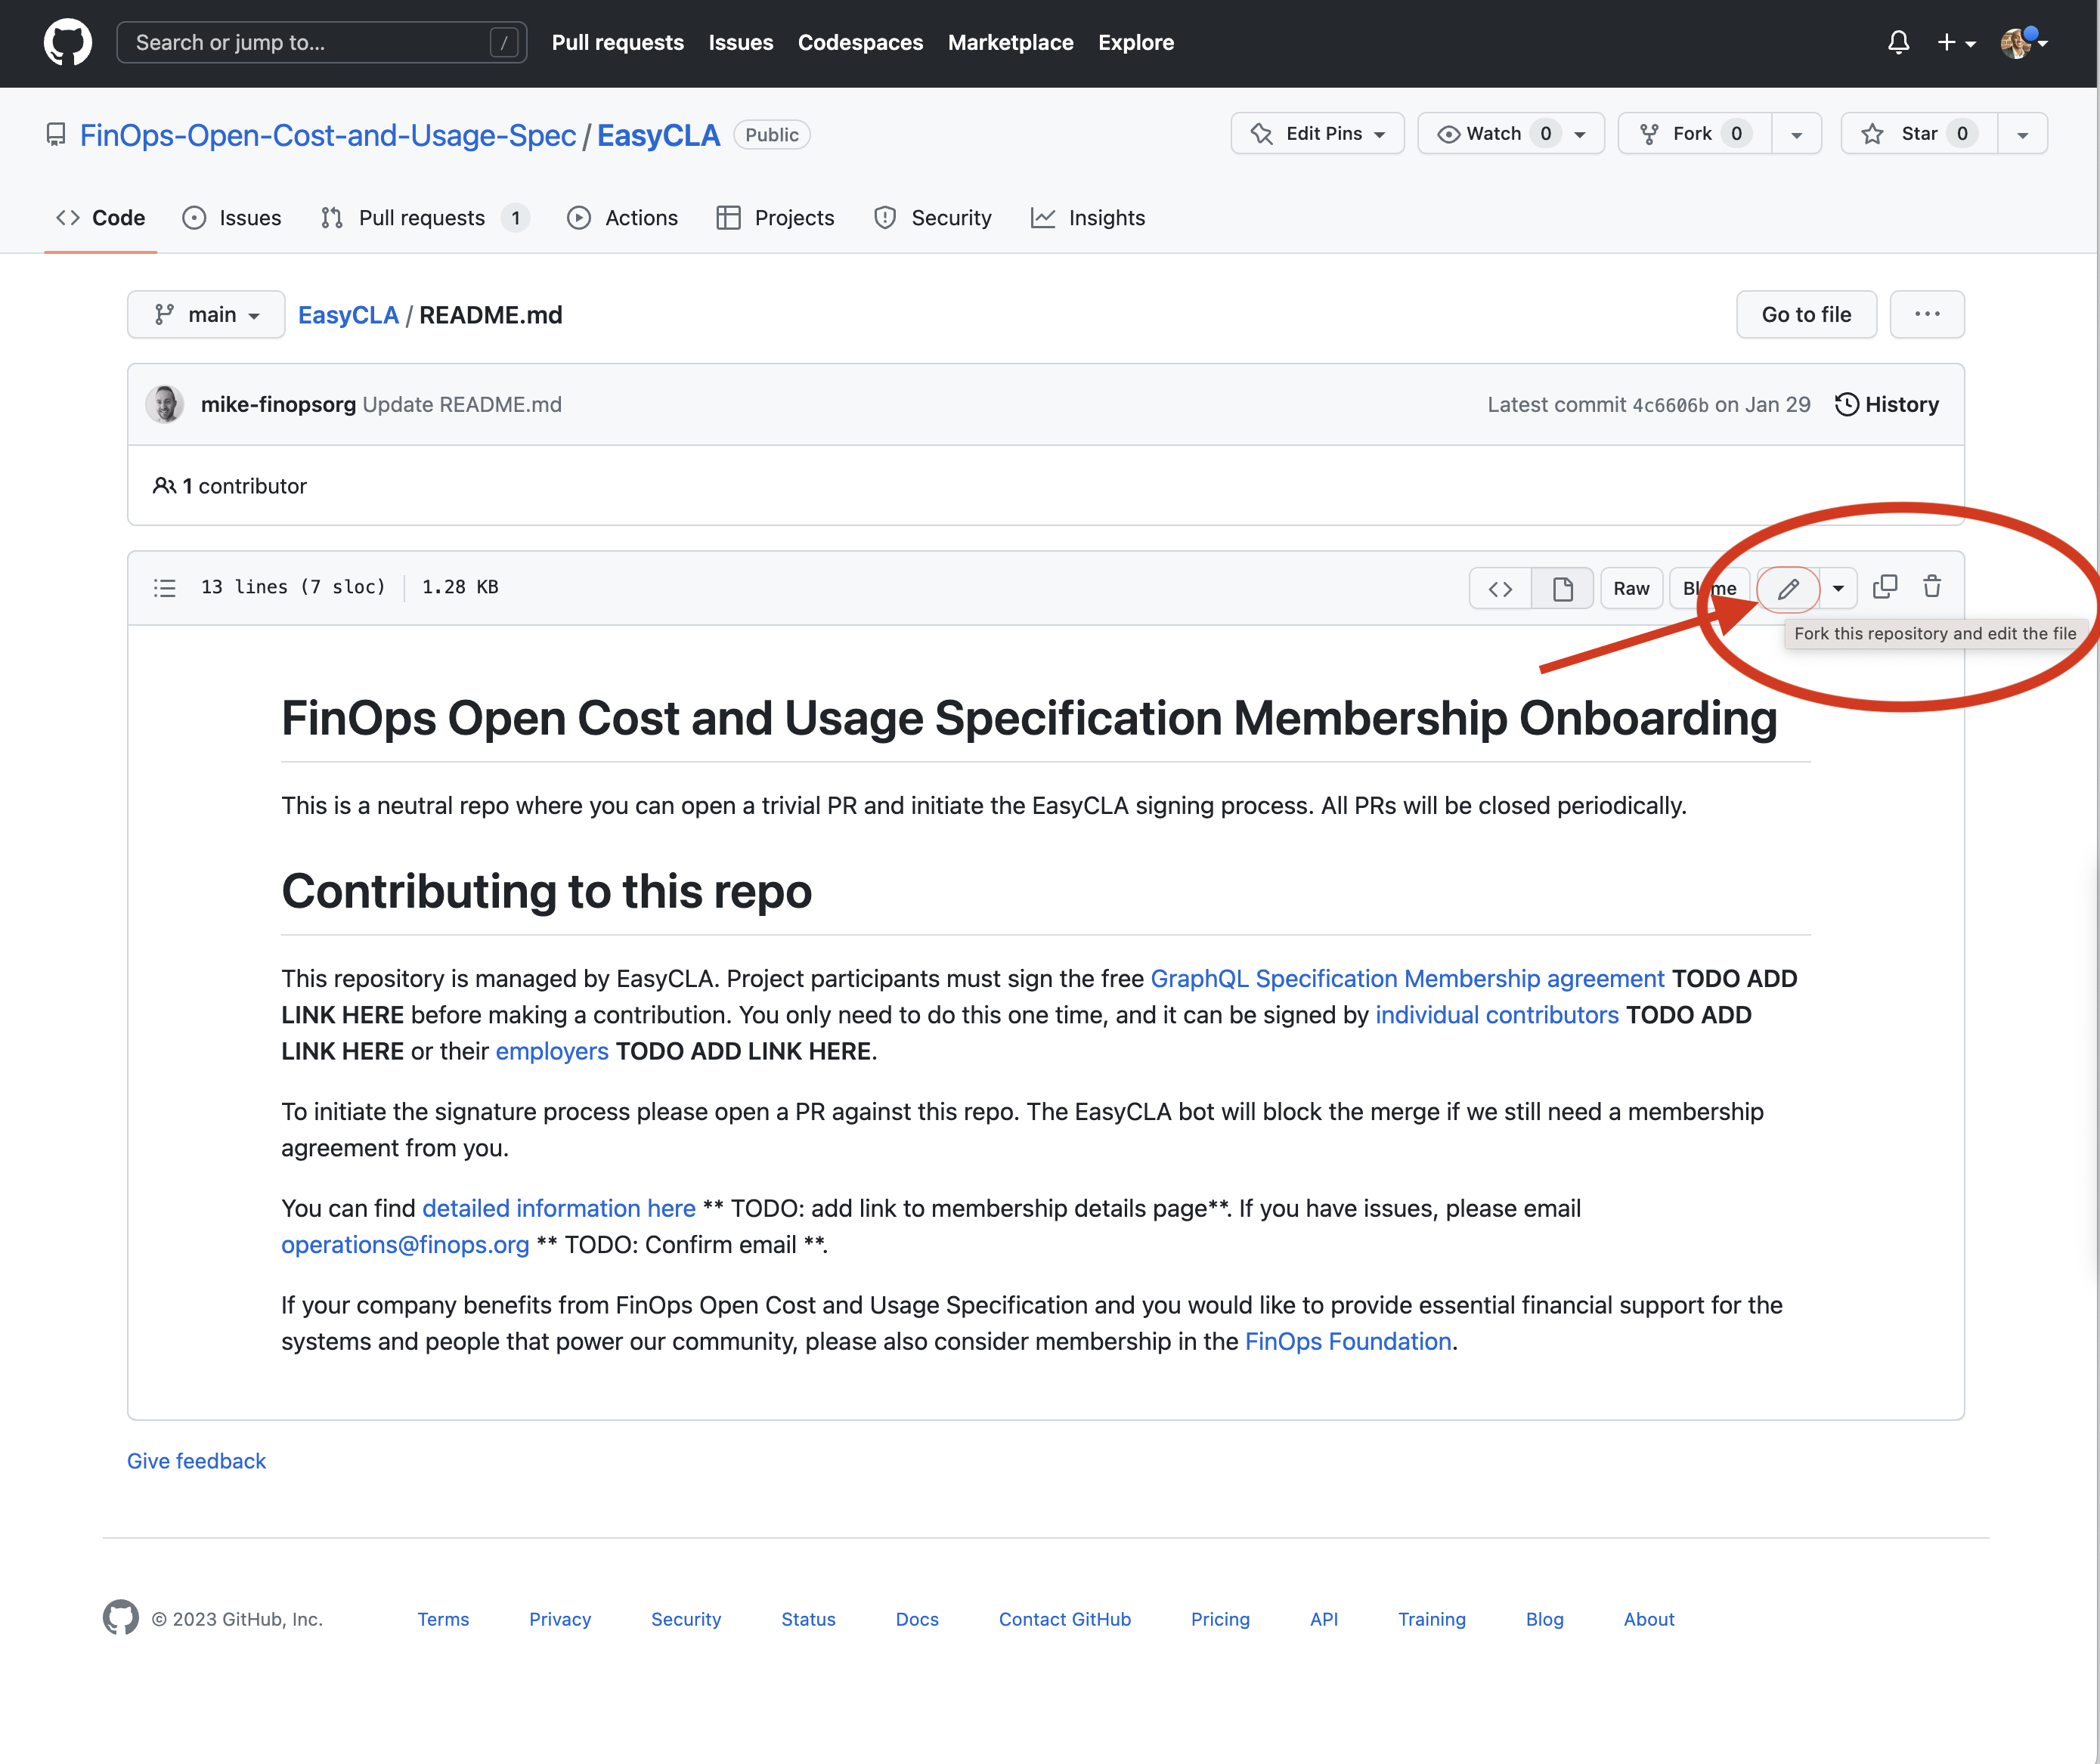This screenshot has width=2100, height=1764.
Task: Open the table of contents list icon
Action: click(x=165, y=588)
